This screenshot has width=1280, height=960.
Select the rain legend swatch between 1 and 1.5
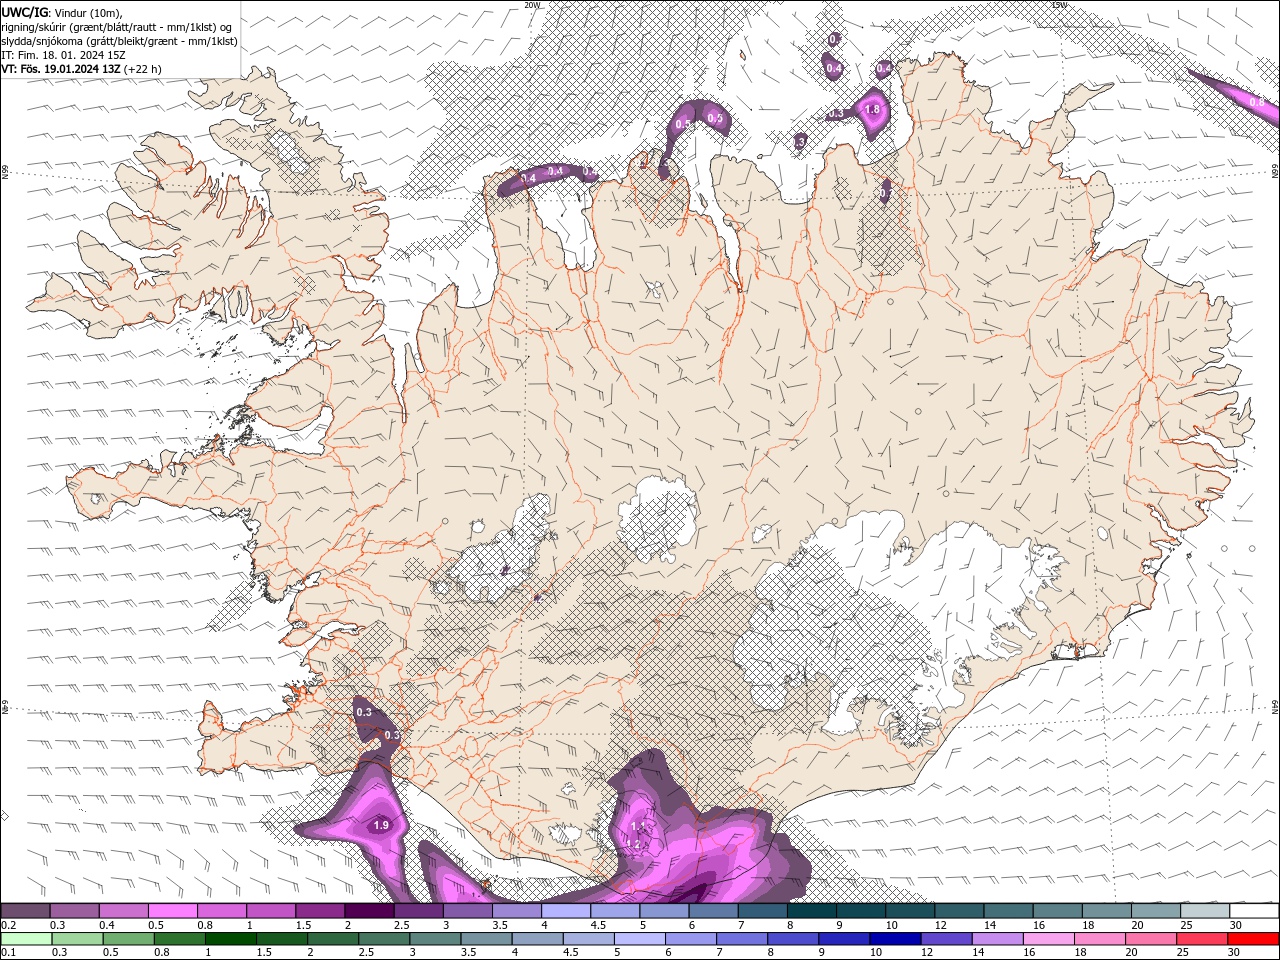(230, 939)
